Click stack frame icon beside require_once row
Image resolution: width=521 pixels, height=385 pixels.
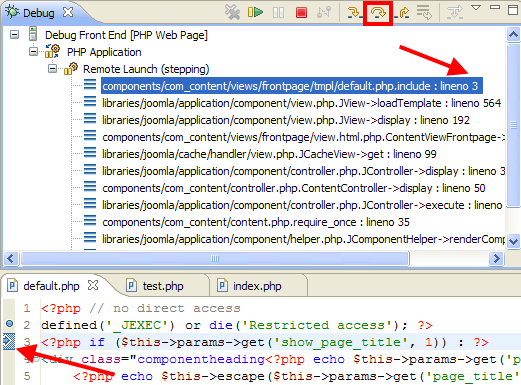coord(90,220)
